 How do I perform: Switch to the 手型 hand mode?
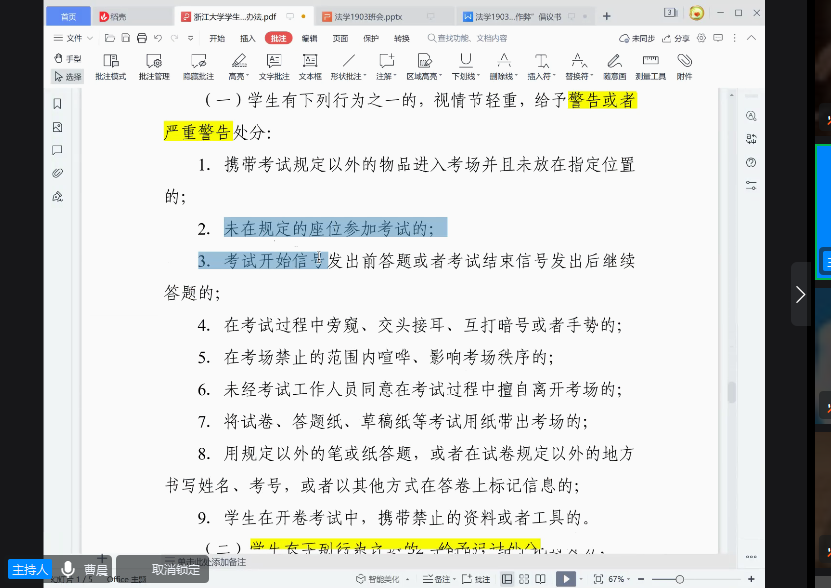(x=68, y=58)
